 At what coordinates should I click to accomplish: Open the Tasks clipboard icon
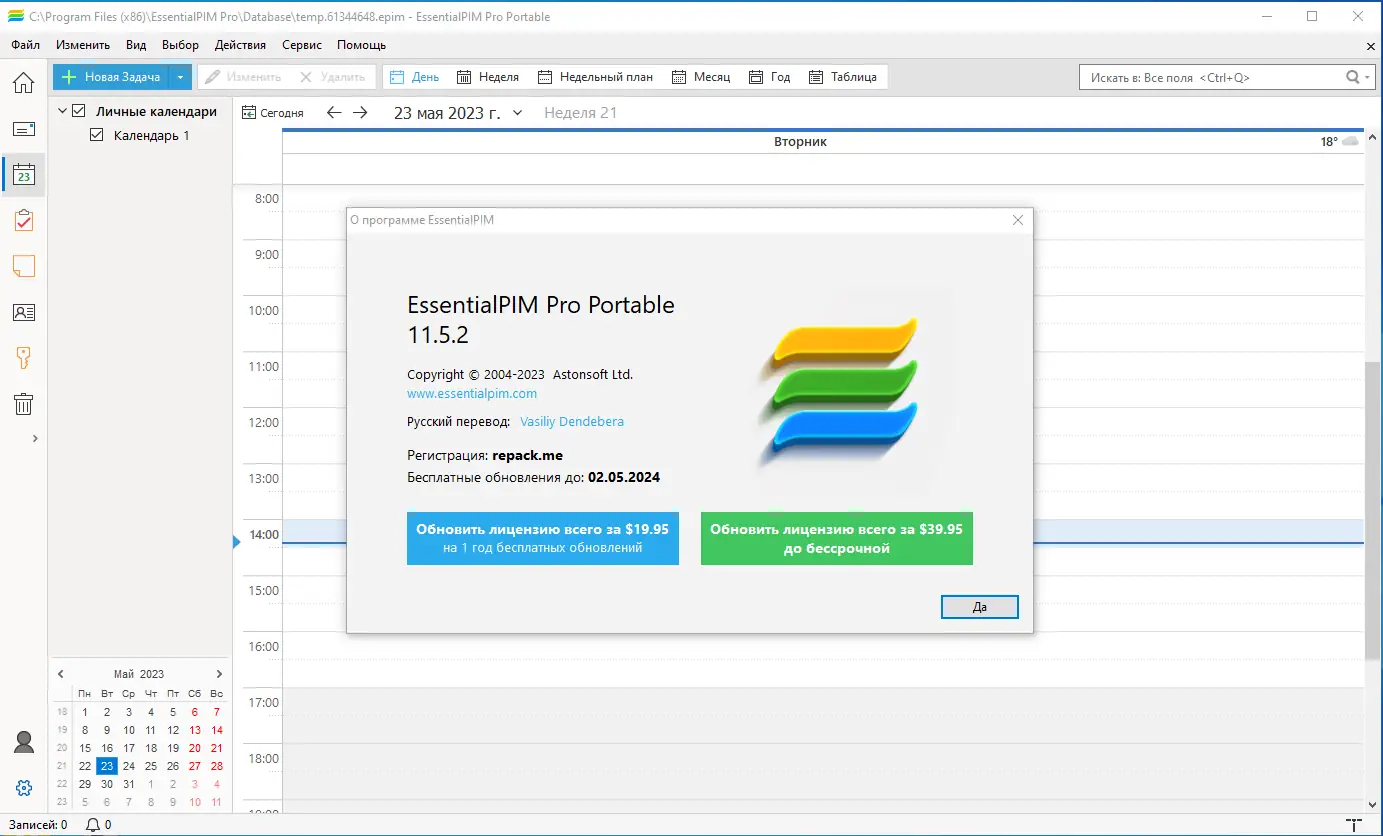point(23,220)
